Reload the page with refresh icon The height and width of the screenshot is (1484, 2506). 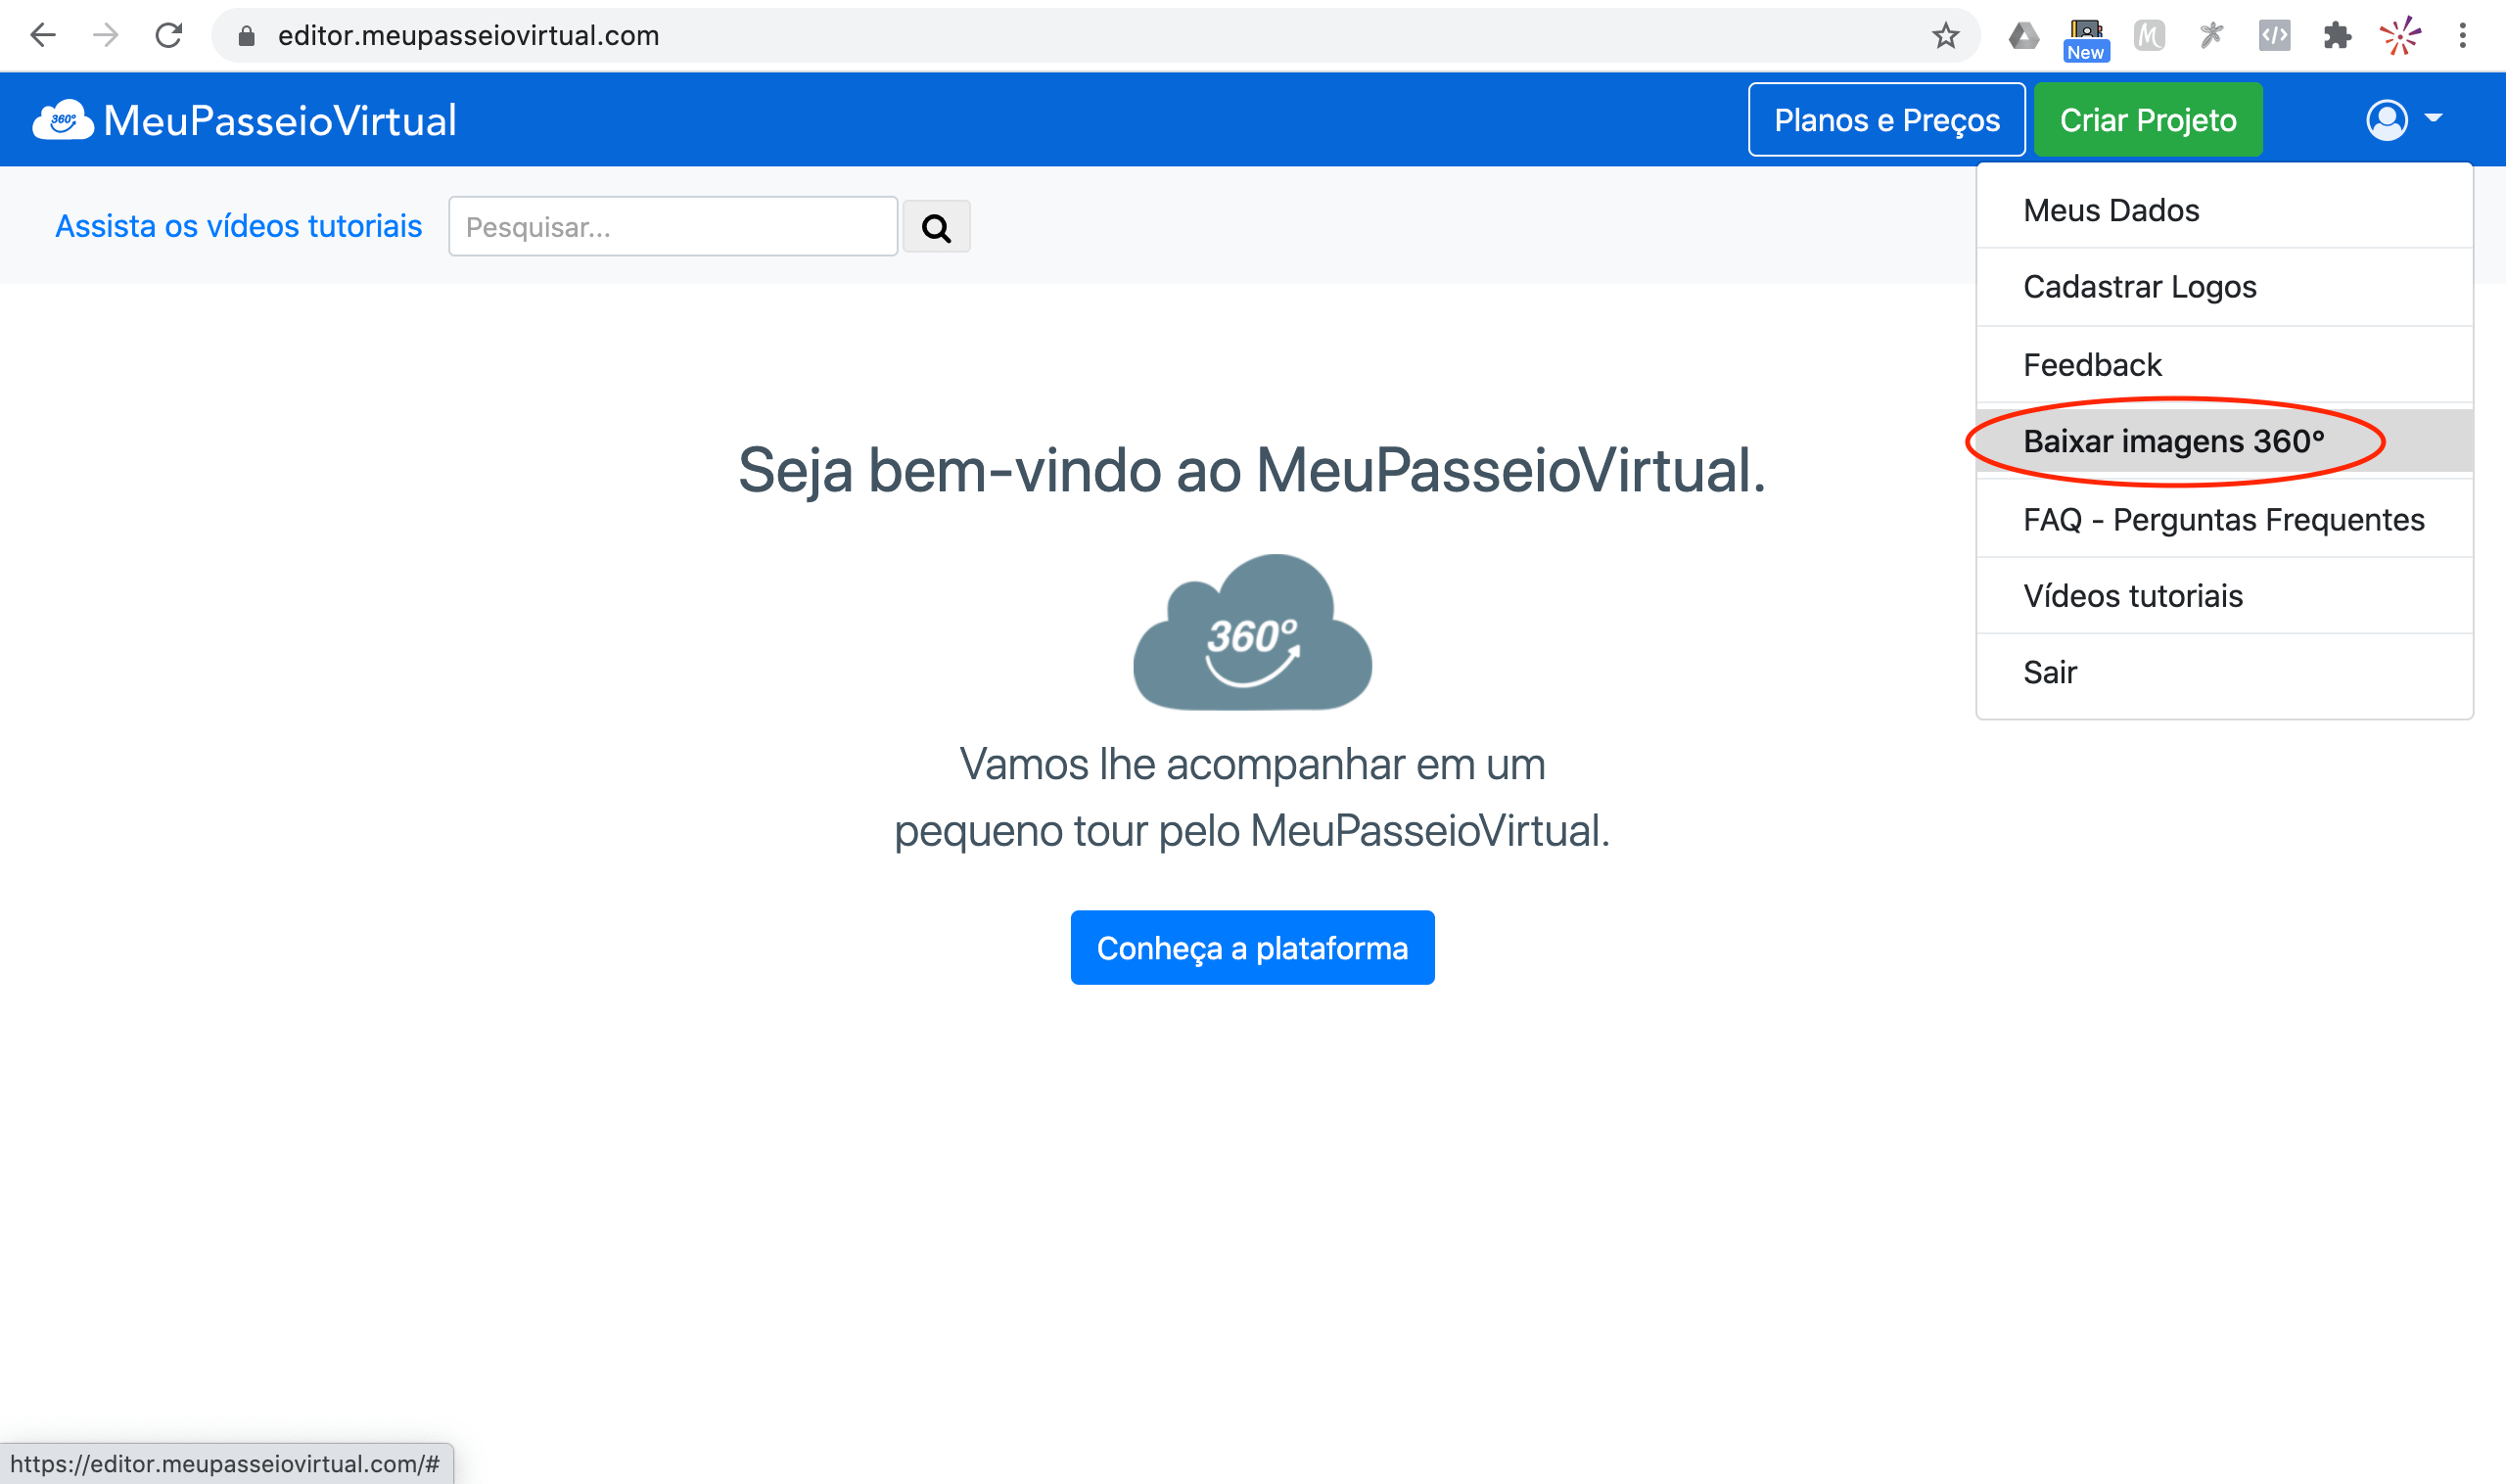pyautogui.click(x=168, y=36)
